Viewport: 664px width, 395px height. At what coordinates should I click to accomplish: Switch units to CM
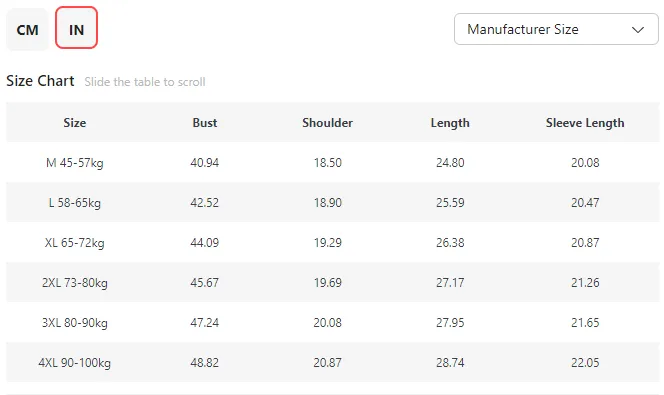click(28, 29)
